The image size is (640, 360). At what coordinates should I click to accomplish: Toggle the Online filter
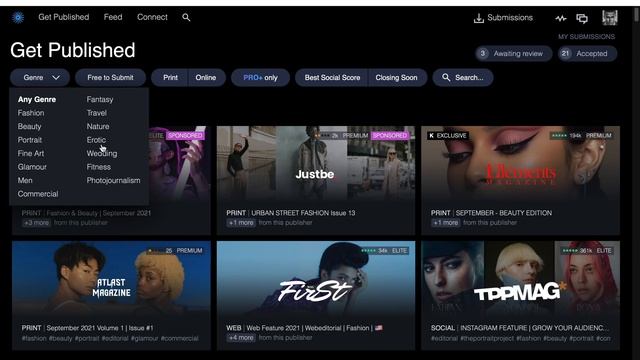click(206, 78)
